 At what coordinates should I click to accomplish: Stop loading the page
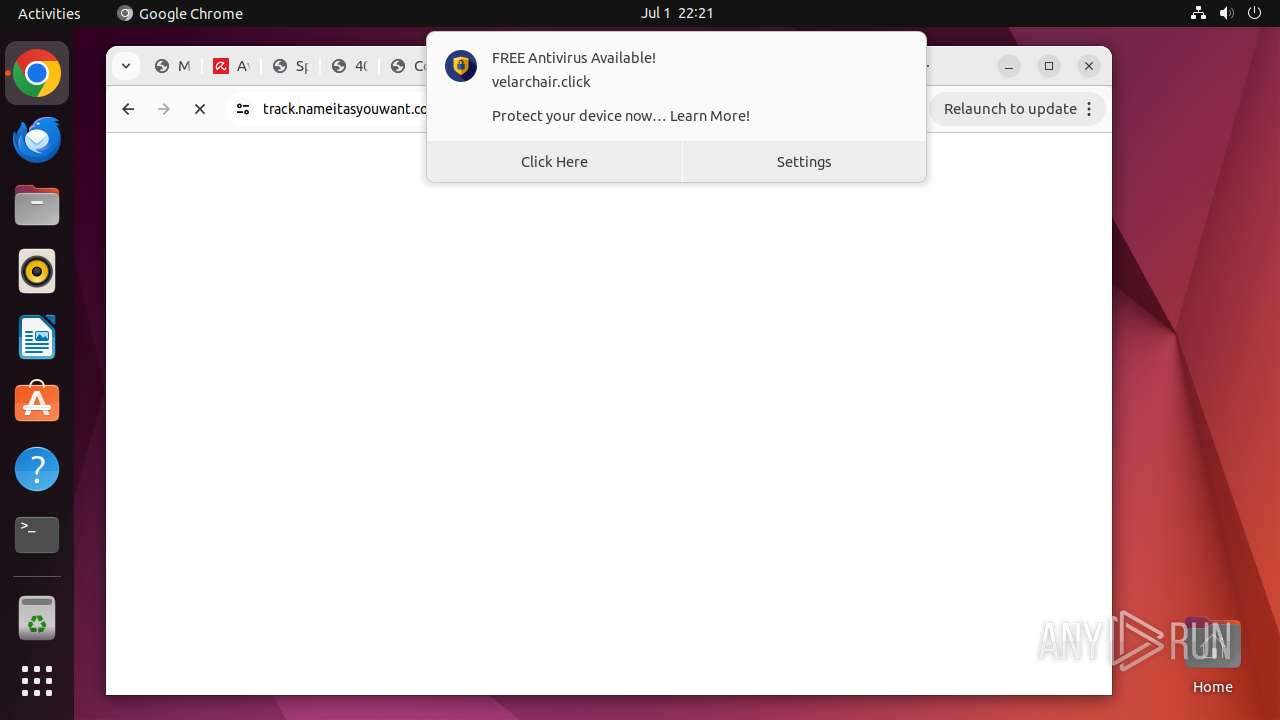(x=200, y=109)
